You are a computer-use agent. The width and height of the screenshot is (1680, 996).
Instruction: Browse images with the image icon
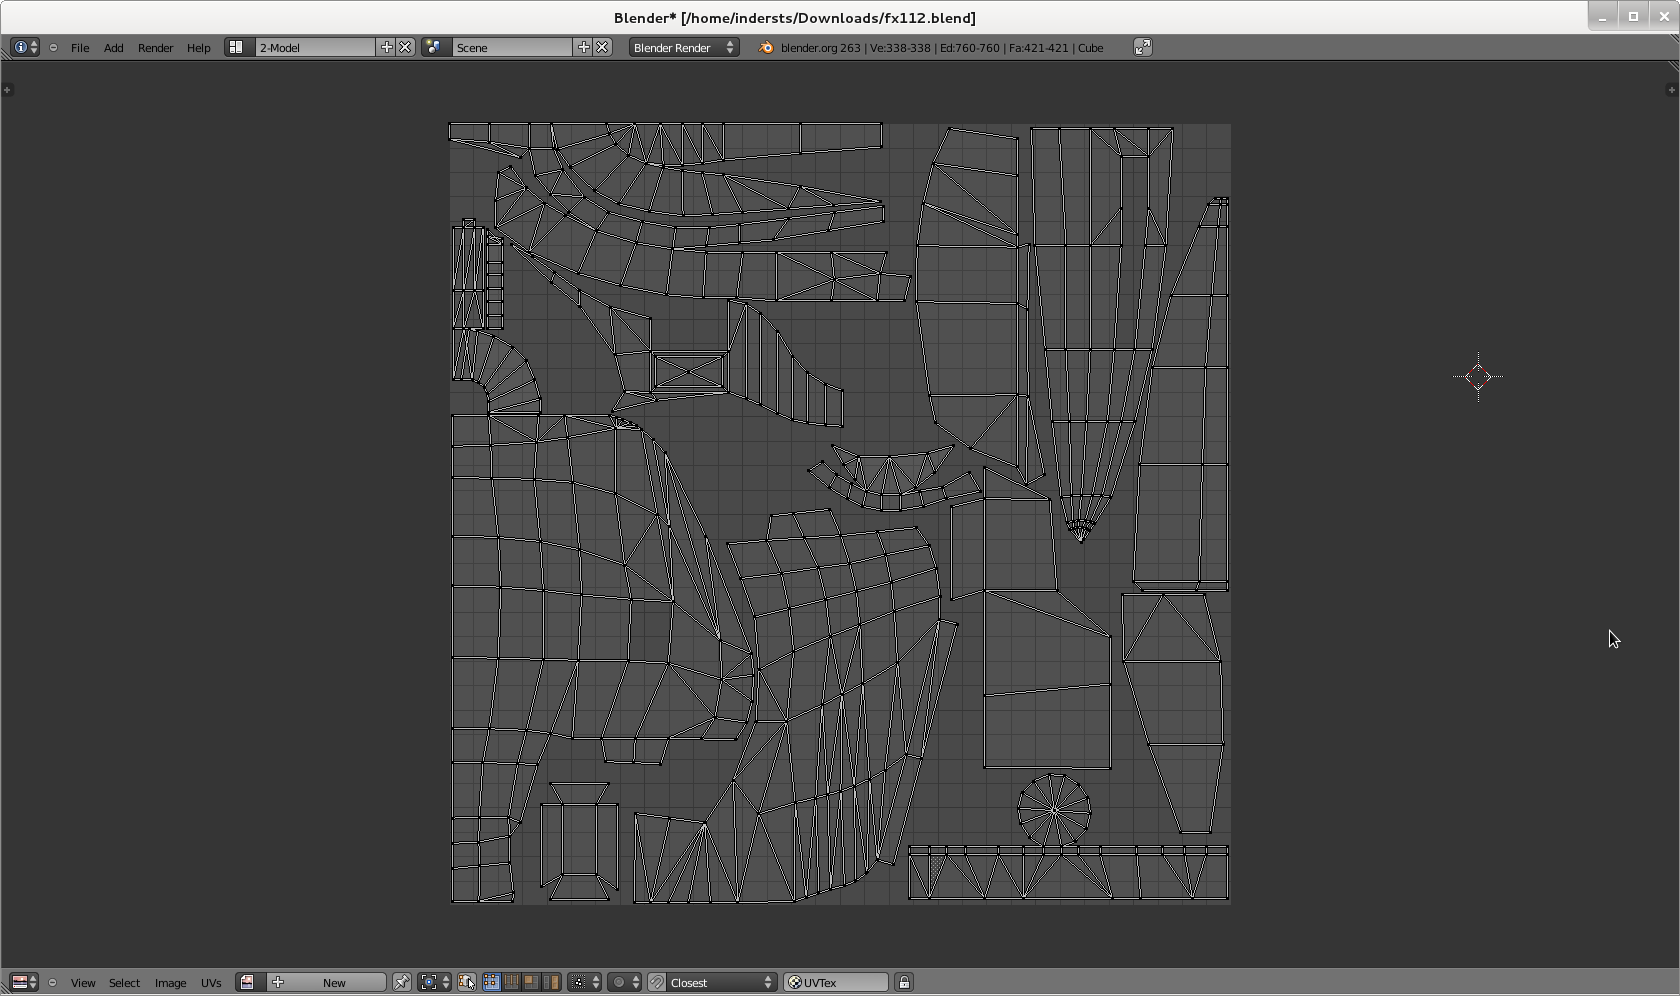click(247, 982)
